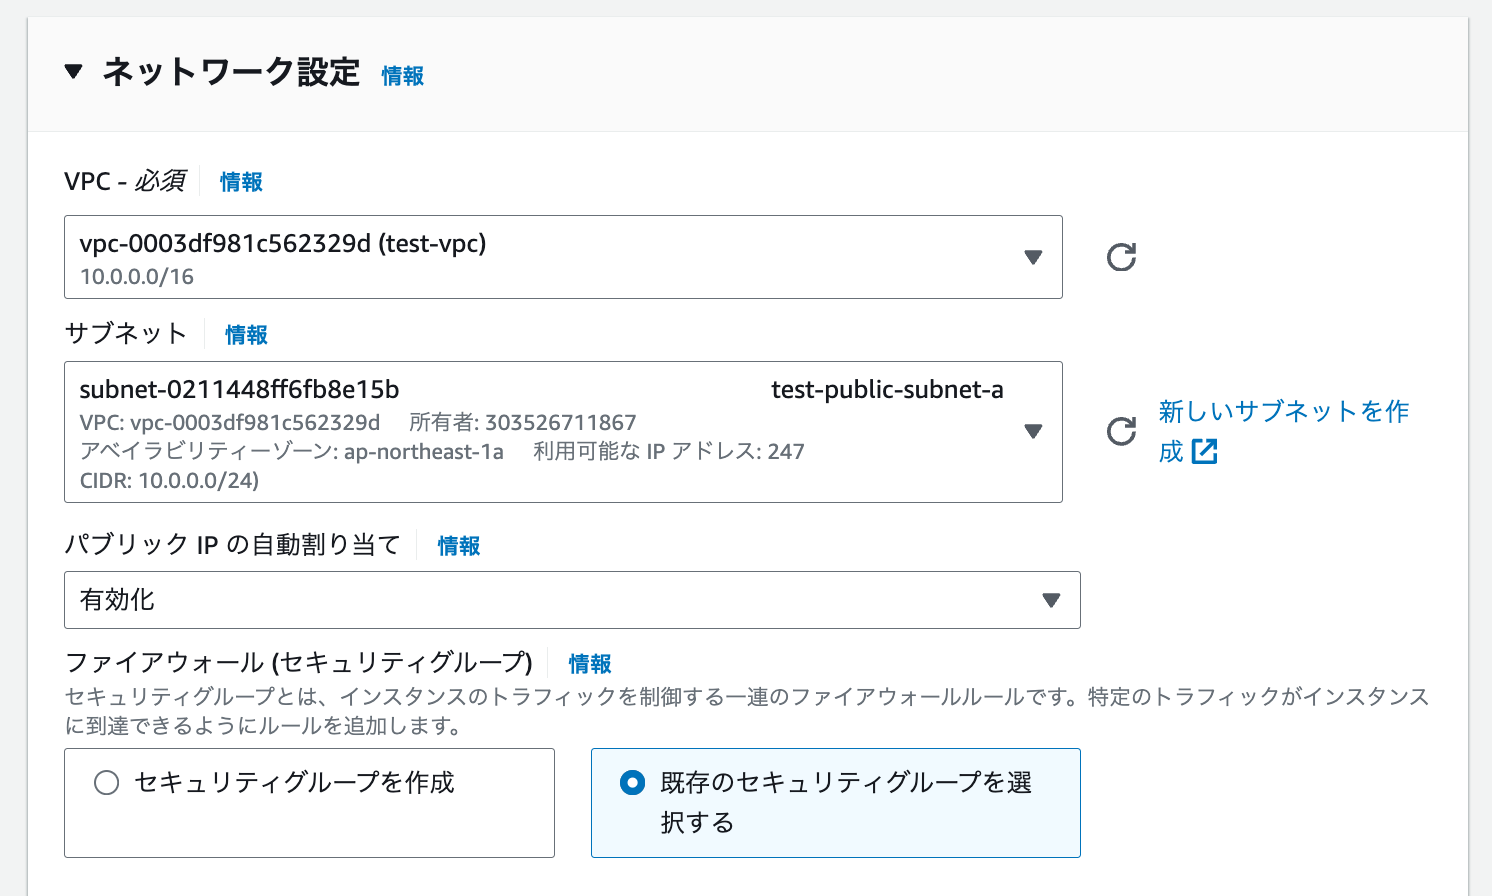Image resolution: width=1492 pixels, height=896 pixels.
Task: Open 情報 link beside VPC - 必須
Action: click(241, 182)
